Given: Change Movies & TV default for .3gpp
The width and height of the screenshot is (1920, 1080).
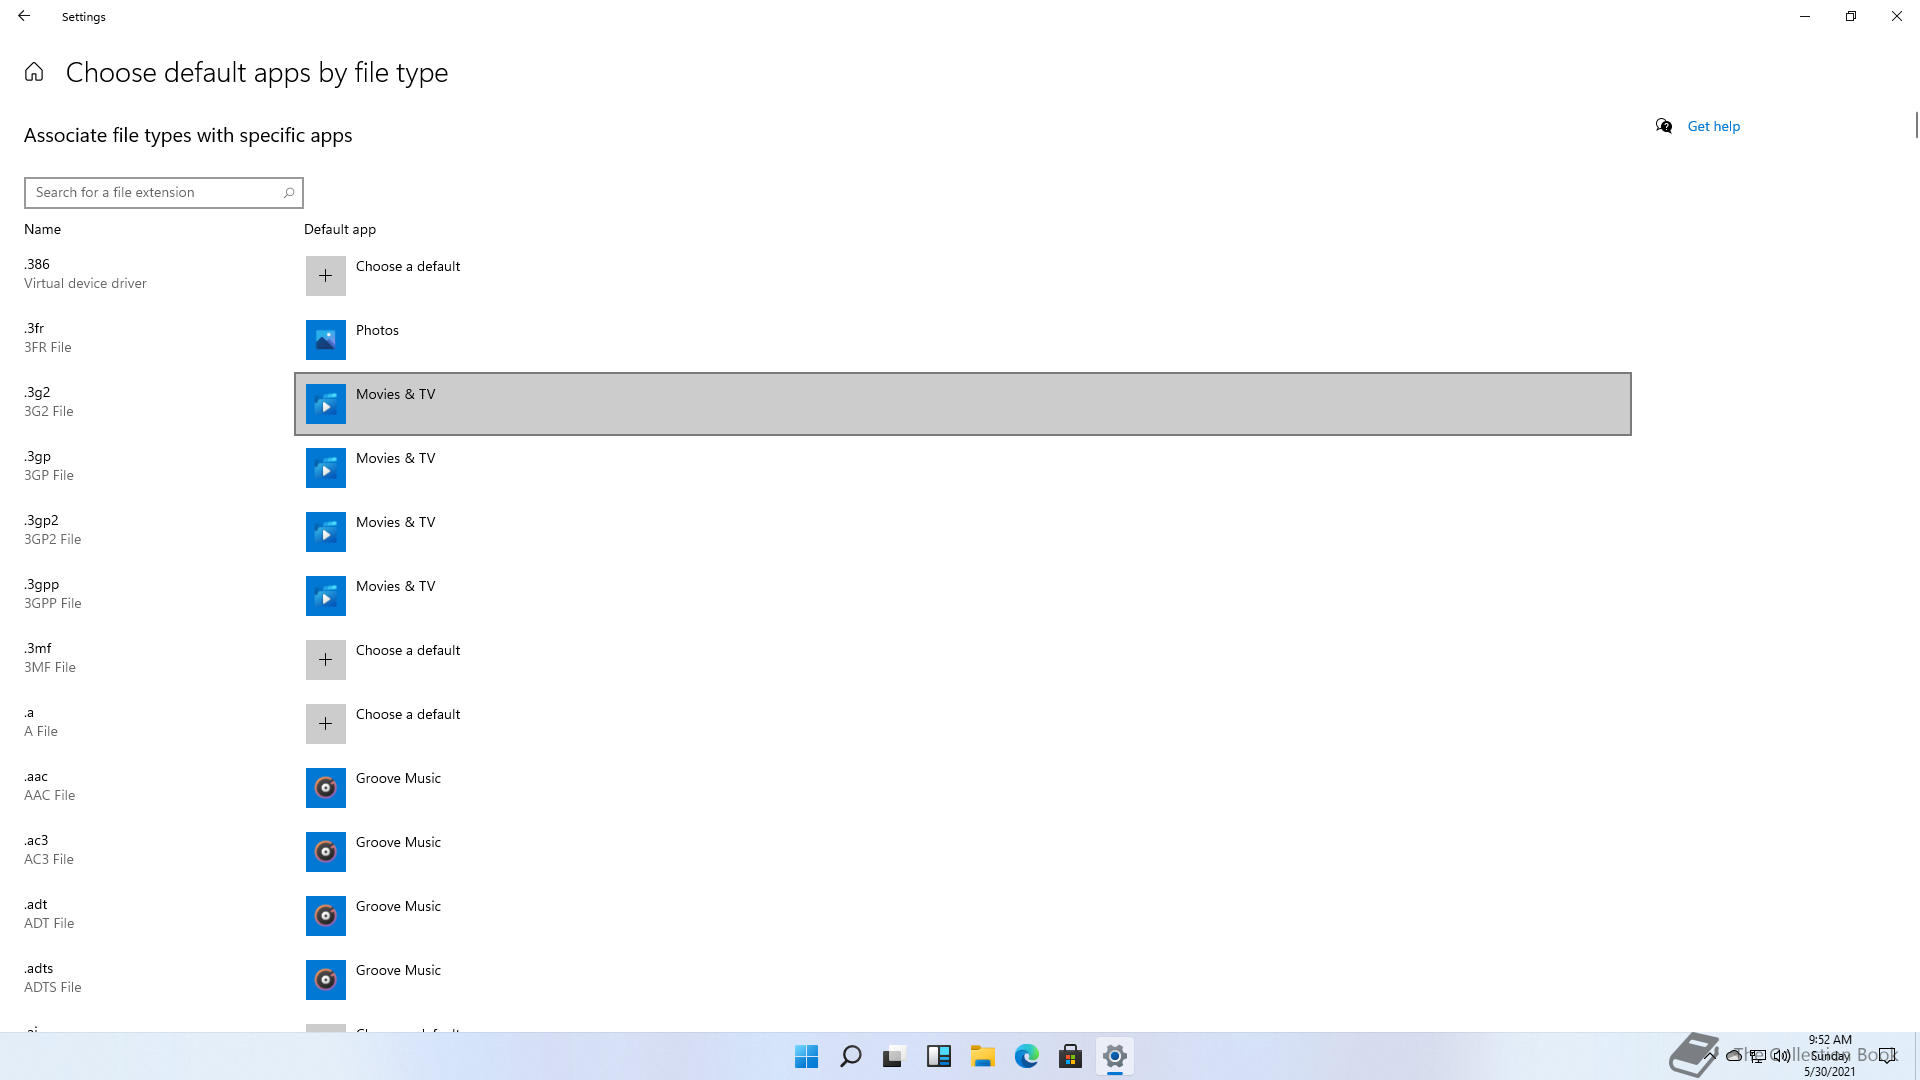Looking at the screenshot, I should [x=396, y=586].
